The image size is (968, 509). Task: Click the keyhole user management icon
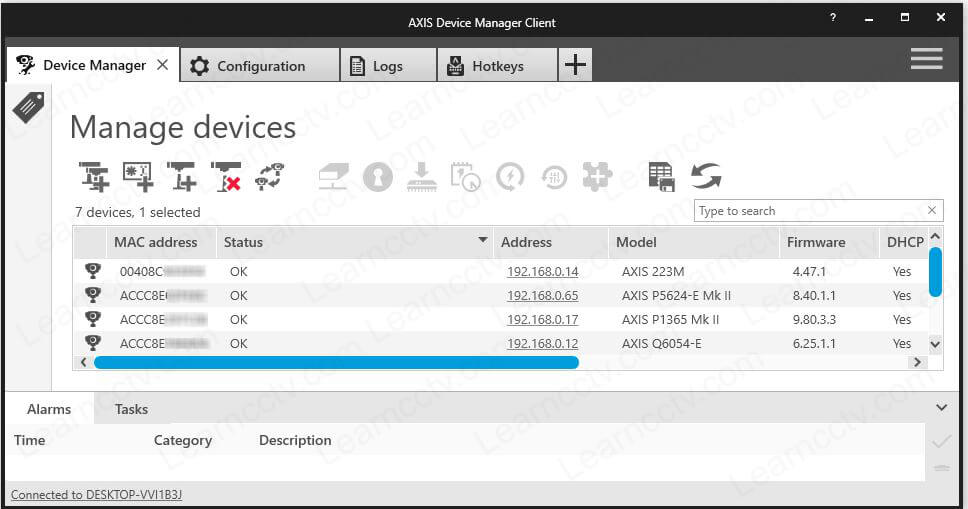point(377,177)
